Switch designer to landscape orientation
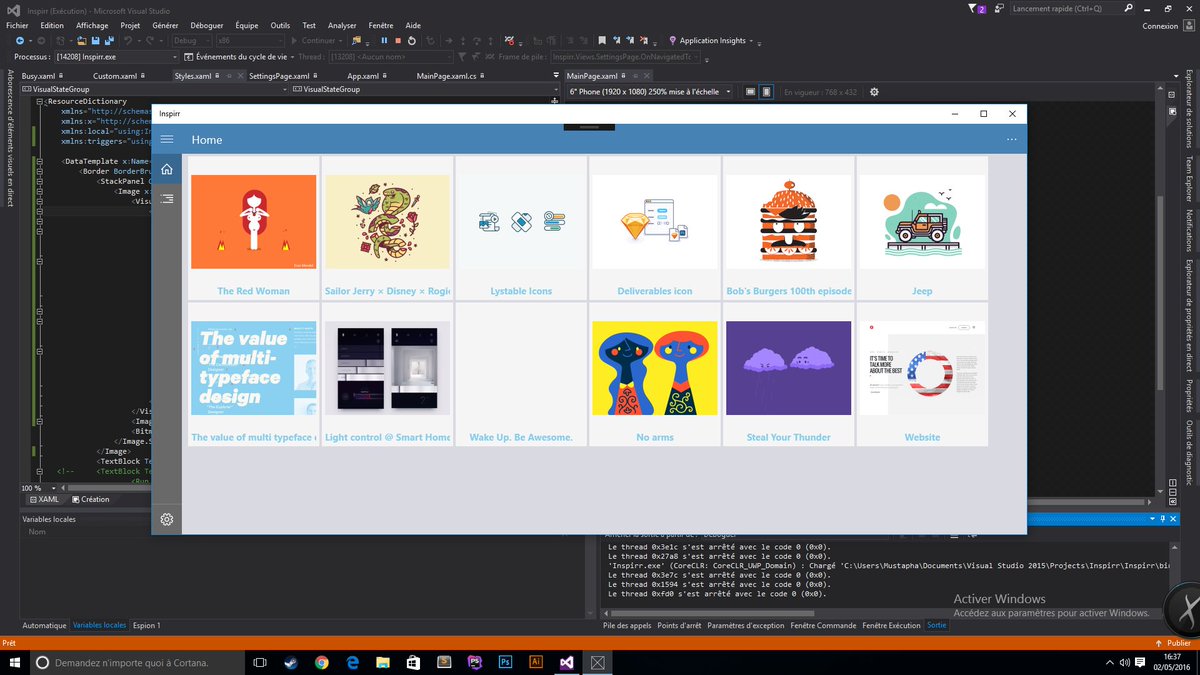Viewport: 1200px width, 675px height. point(751,92)
